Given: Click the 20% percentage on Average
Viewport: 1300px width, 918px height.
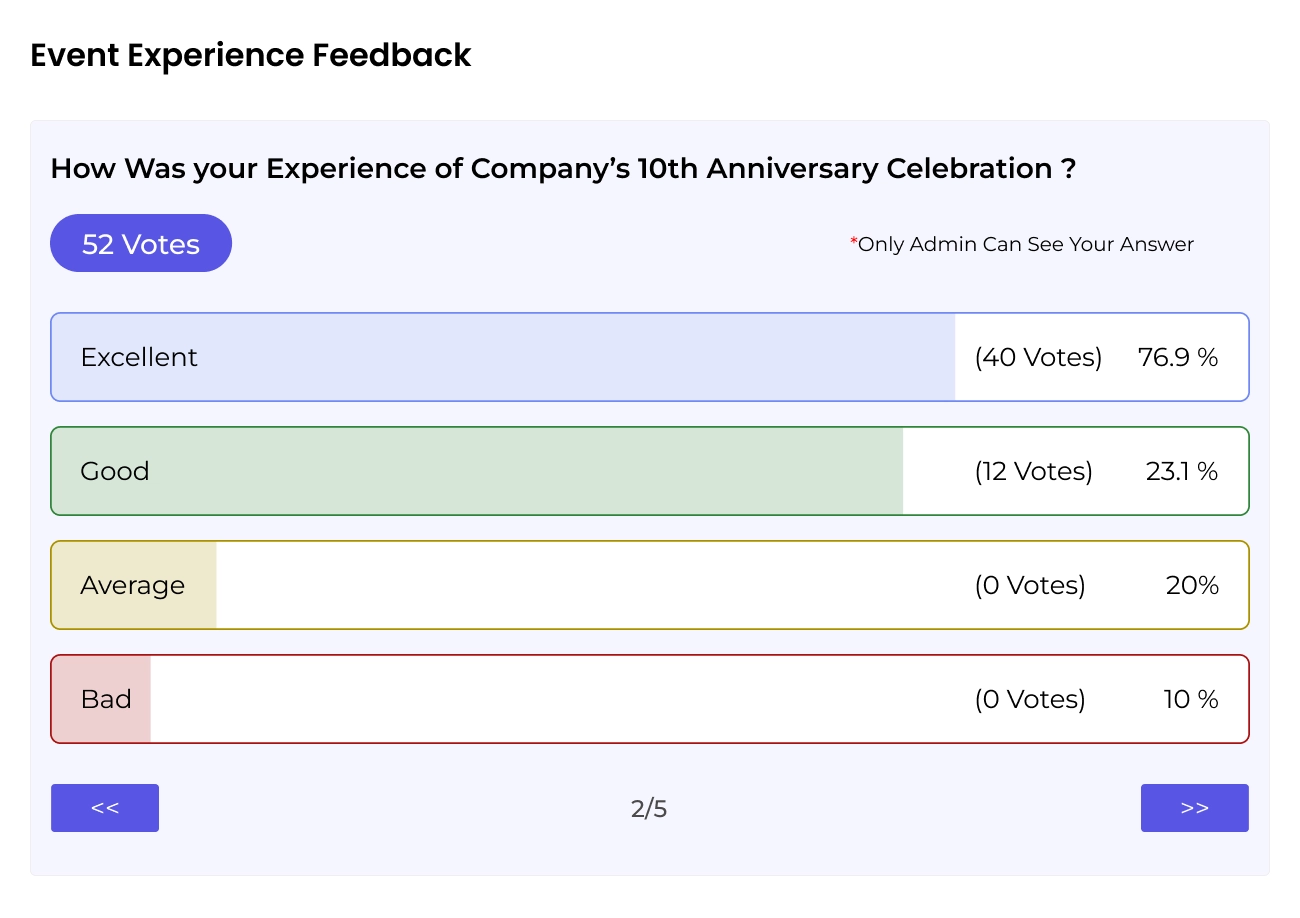Looking at the screenshot, I should [x=1192, y=585].
